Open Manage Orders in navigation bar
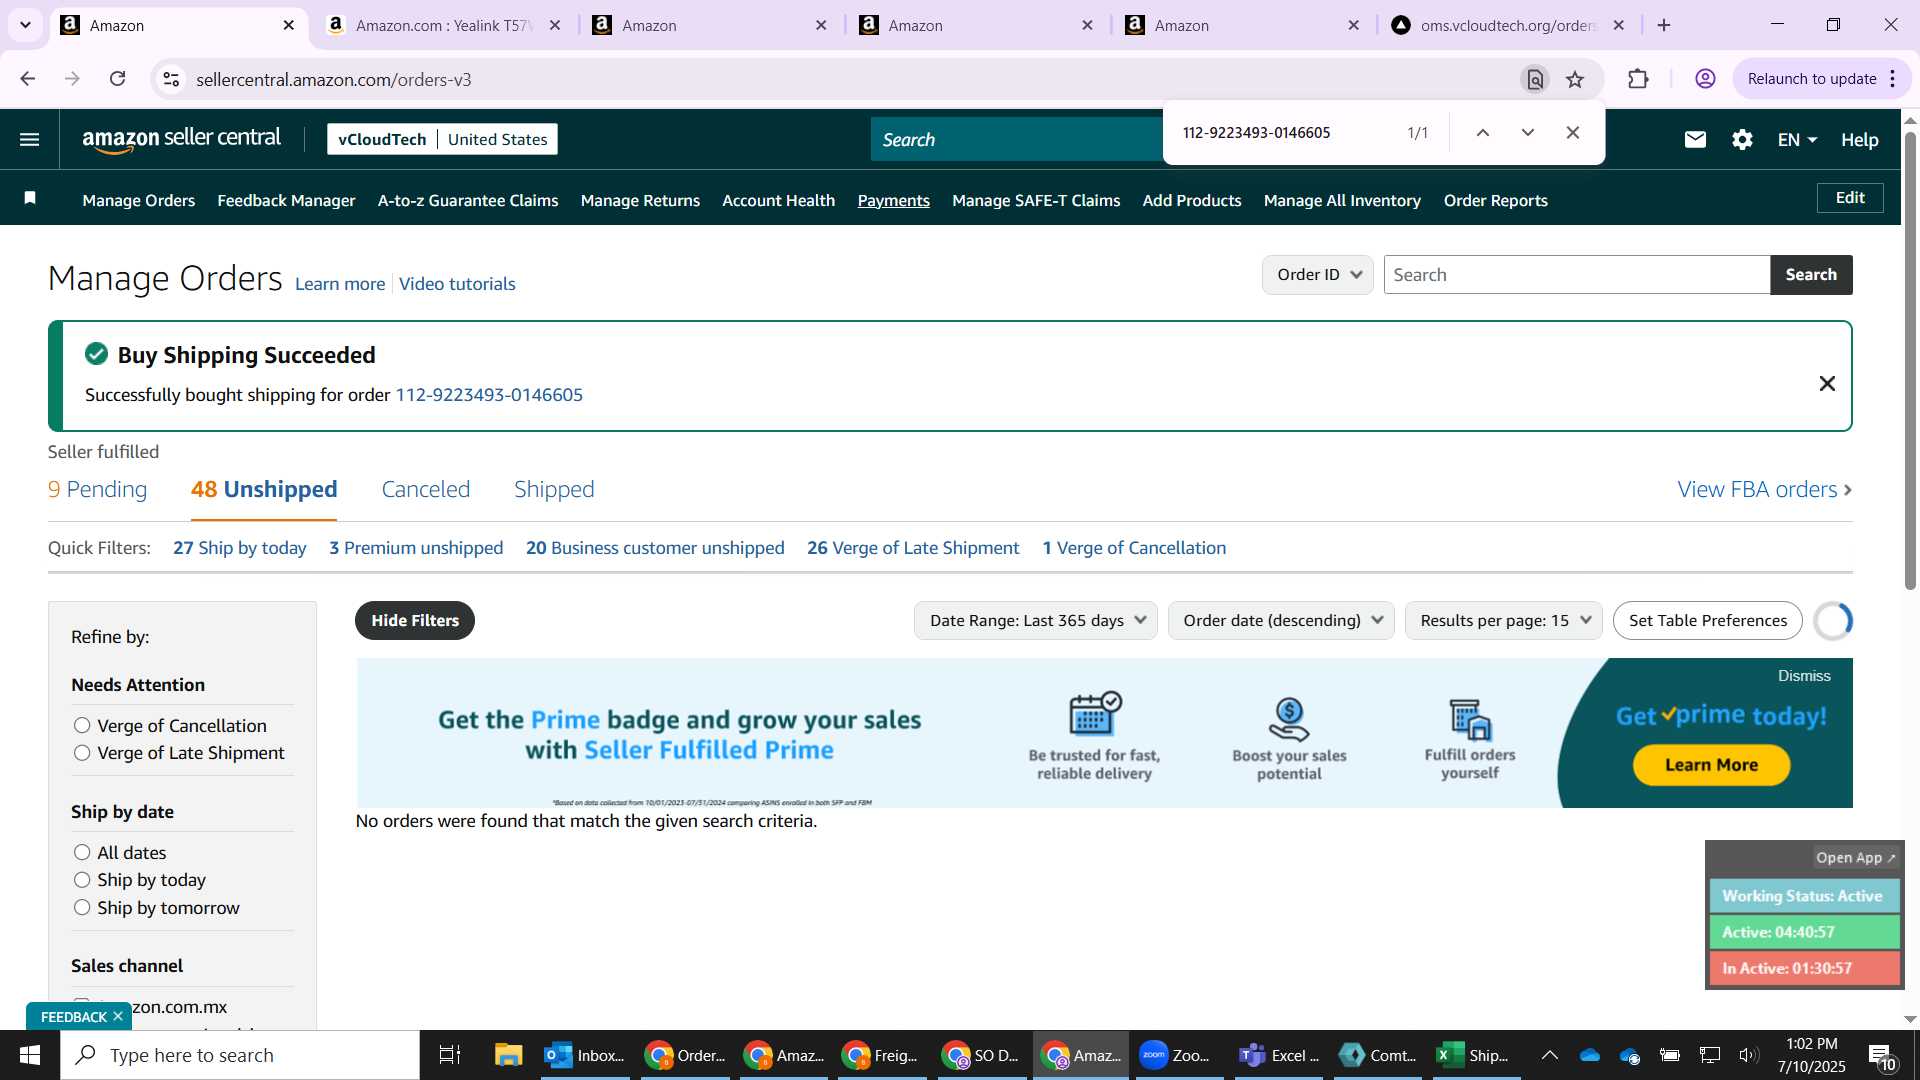Screen dimensions: 1920x1080 click(x=139, y=200)
